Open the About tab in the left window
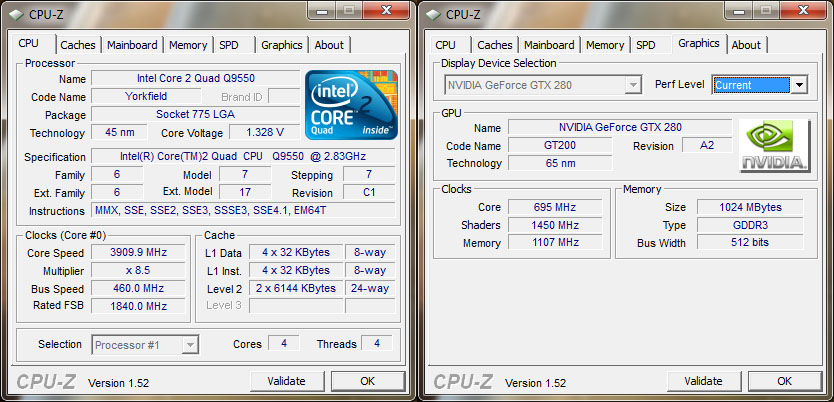 (x=329, y=45)
